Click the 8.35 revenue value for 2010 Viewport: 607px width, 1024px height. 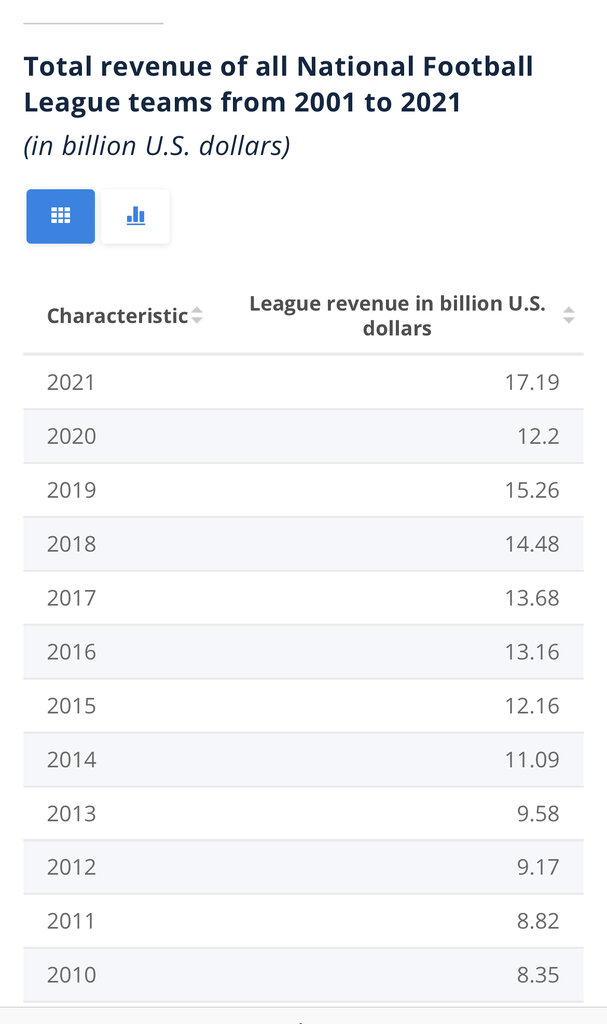pyautogui.click(x=538, y=975)
